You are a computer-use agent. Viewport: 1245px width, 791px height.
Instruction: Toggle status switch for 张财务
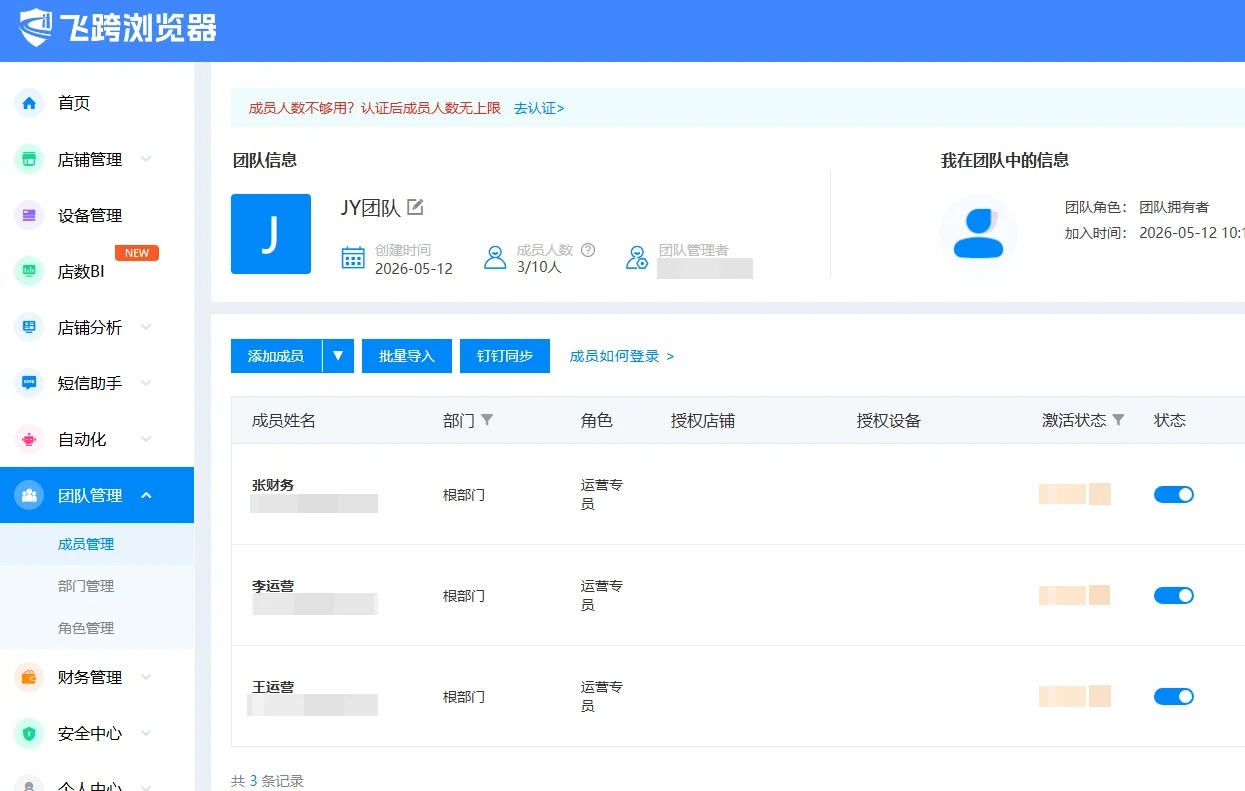point(1174,494)
